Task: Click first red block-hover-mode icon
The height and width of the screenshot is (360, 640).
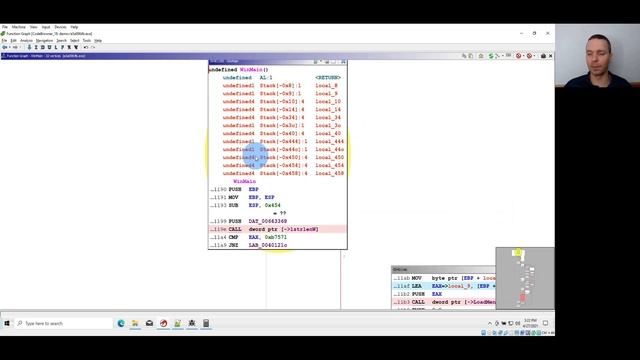Action: point(518,56)
